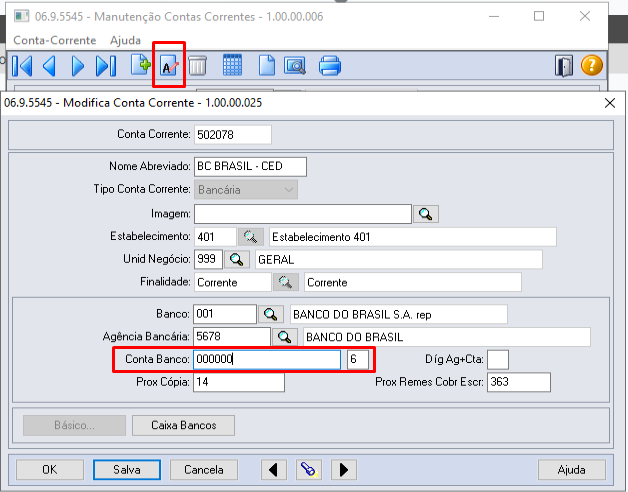Go to first record in toolbar
Screen dimensions: 628x492
[x=22, y=66]
